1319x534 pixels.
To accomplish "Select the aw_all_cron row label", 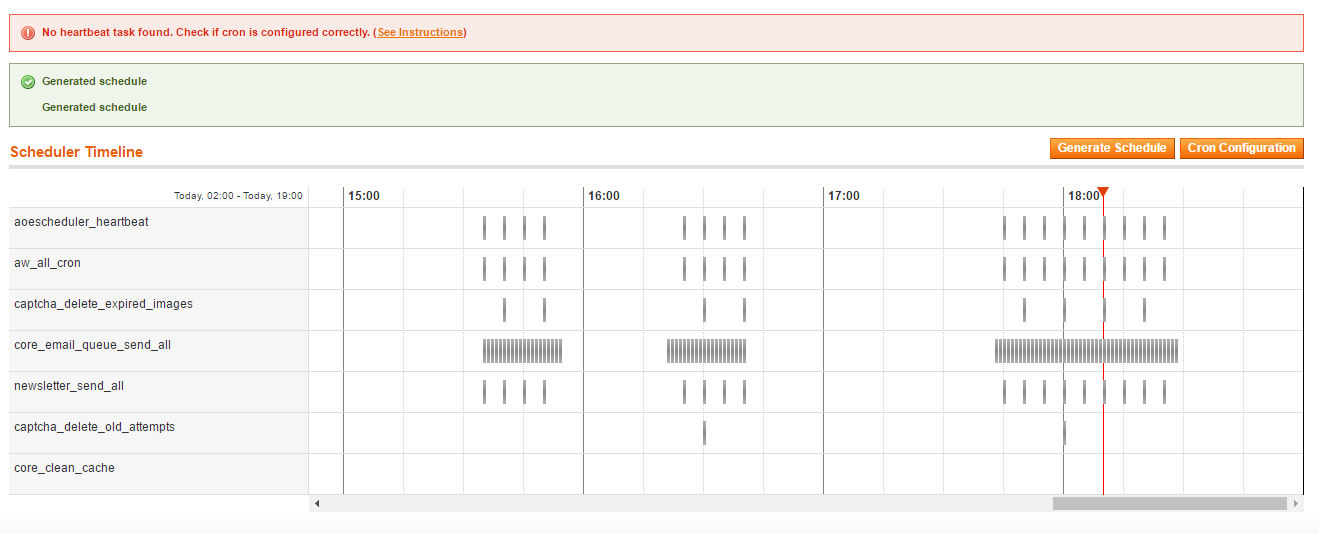I will [x=47, y=263].
